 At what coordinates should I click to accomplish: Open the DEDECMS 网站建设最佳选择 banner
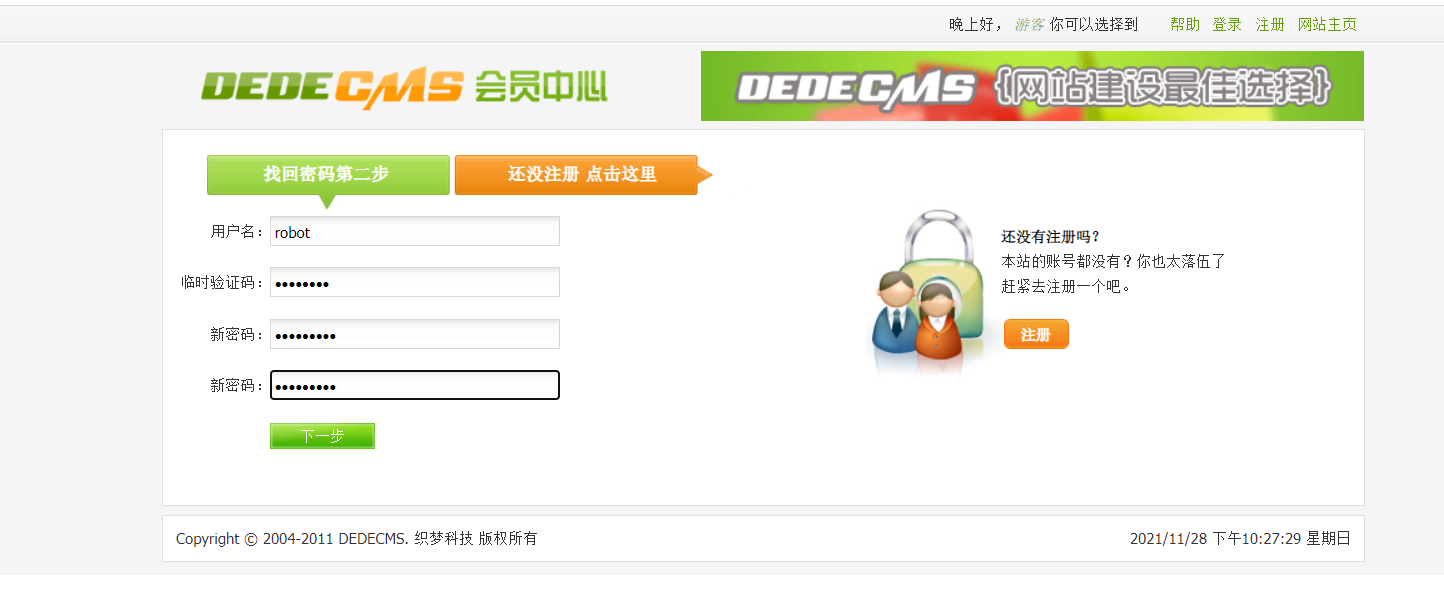tap(1032, 86)
